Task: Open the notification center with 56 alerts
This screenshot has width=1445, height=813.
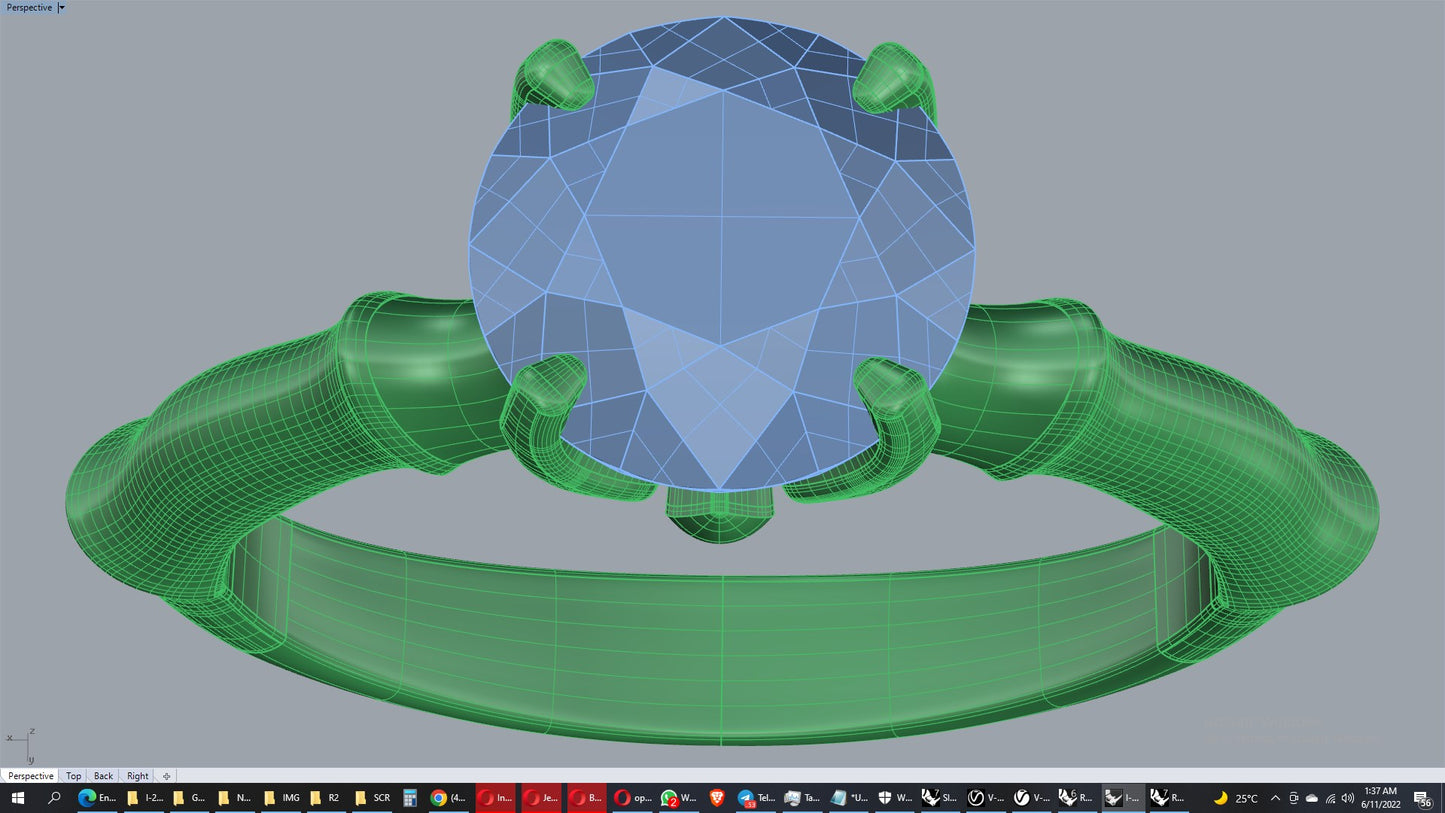Action: (x=1422, y=798)
